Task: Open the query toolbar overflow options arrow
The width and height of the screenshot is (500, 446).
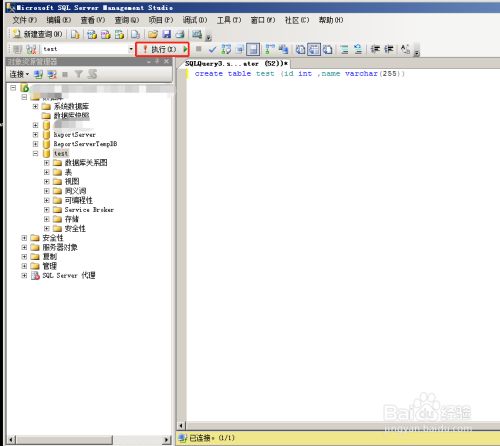Action: 417,53
